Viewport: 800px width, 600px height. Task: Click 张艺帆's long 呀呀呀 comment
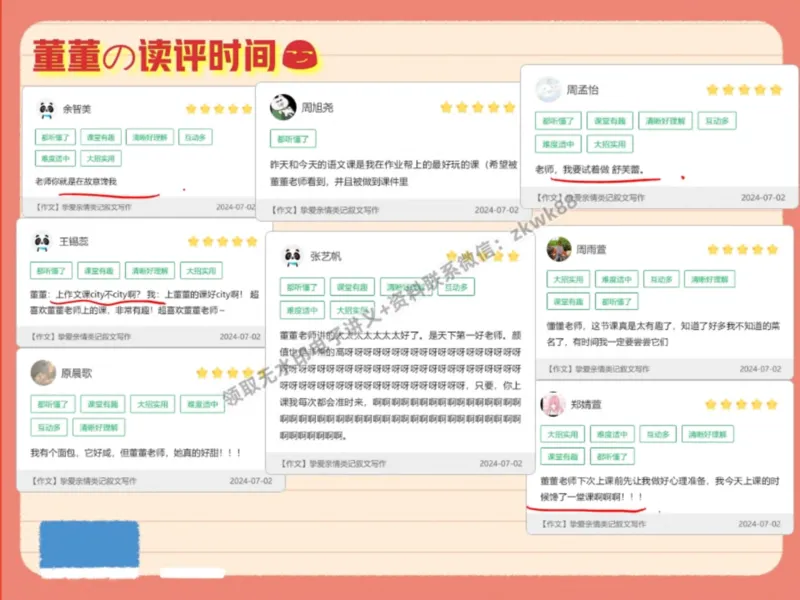point(401,385)
